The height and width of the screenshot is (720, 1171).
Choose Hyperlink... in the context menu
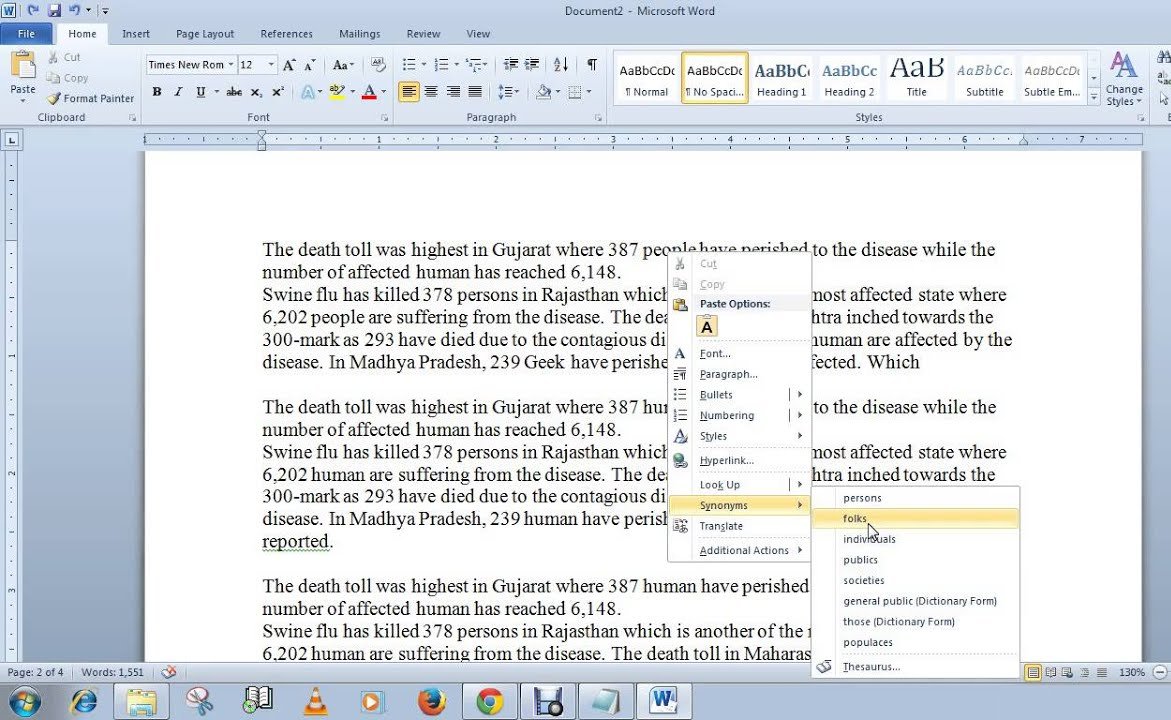727,461
